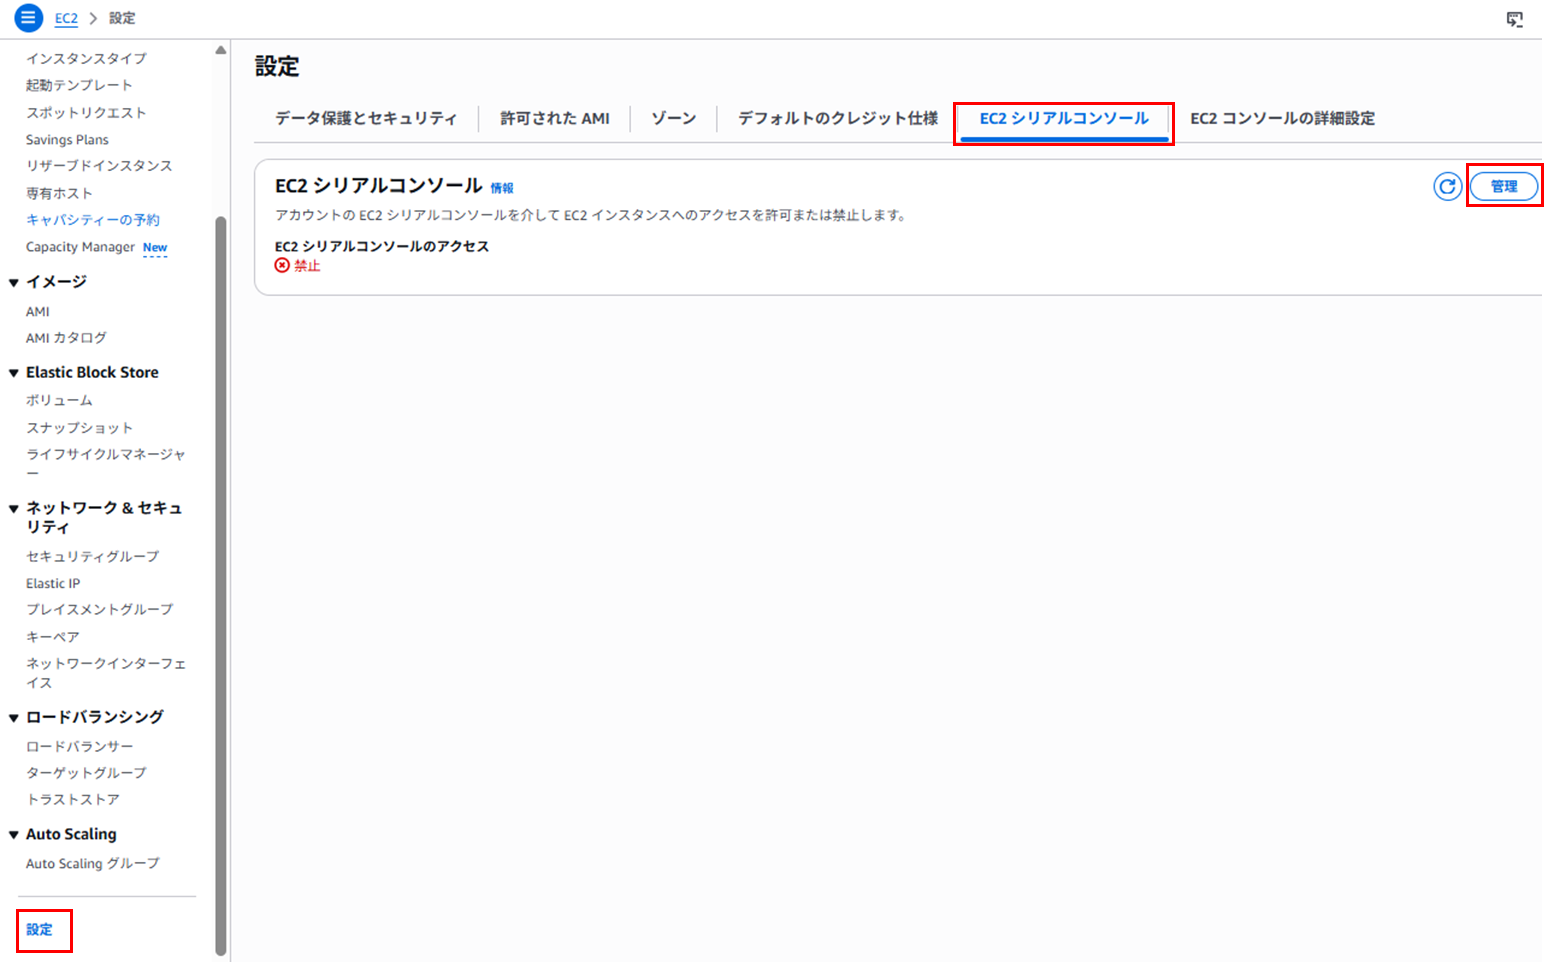Image resolution: width=1544 pixels, height=962 pixels.
Task: Switch to the EC2 コンソールの詳細設定 tab
Action: [1282, 118]
